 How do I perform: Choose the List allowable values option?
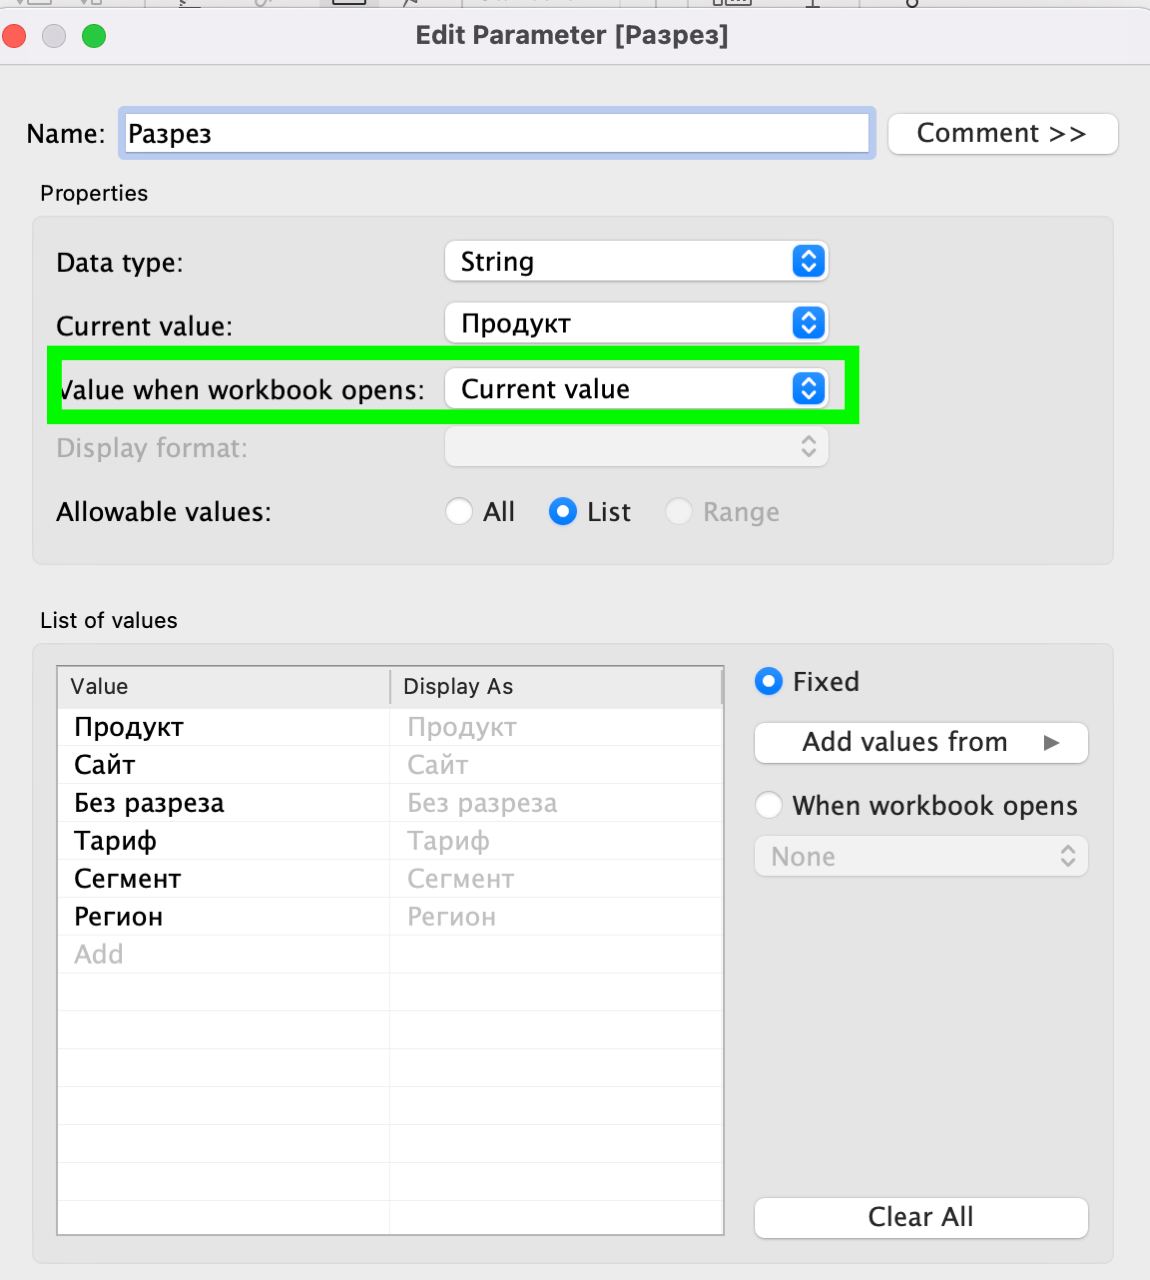point(563,512)
